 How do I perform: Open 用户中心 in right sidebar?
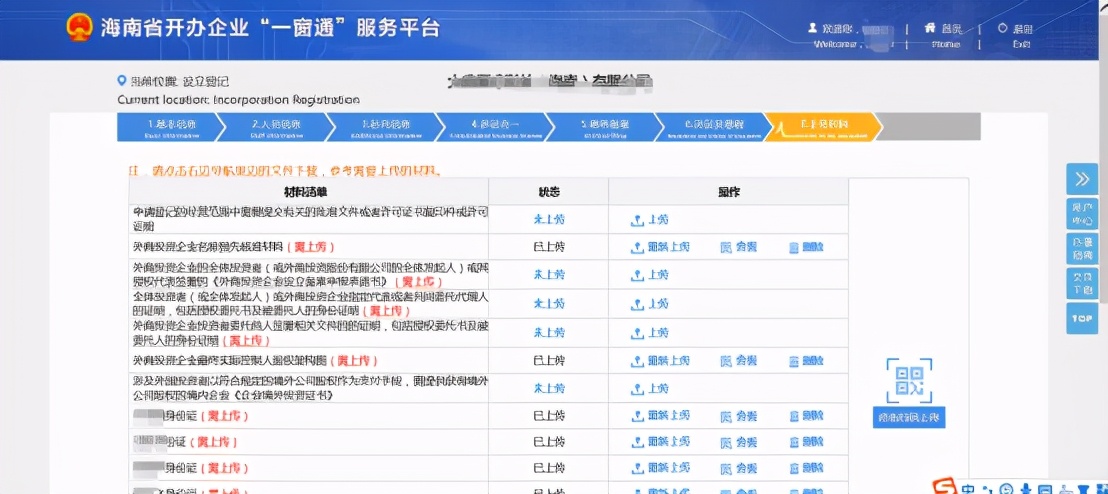[1082, 214]
